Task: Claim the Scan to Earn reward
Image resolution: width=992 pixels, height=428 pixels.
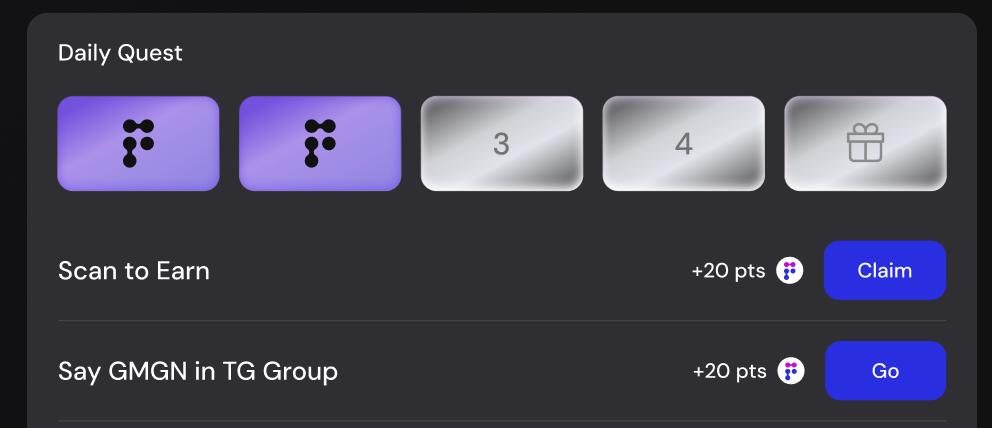Action: (x=884, y=271)
